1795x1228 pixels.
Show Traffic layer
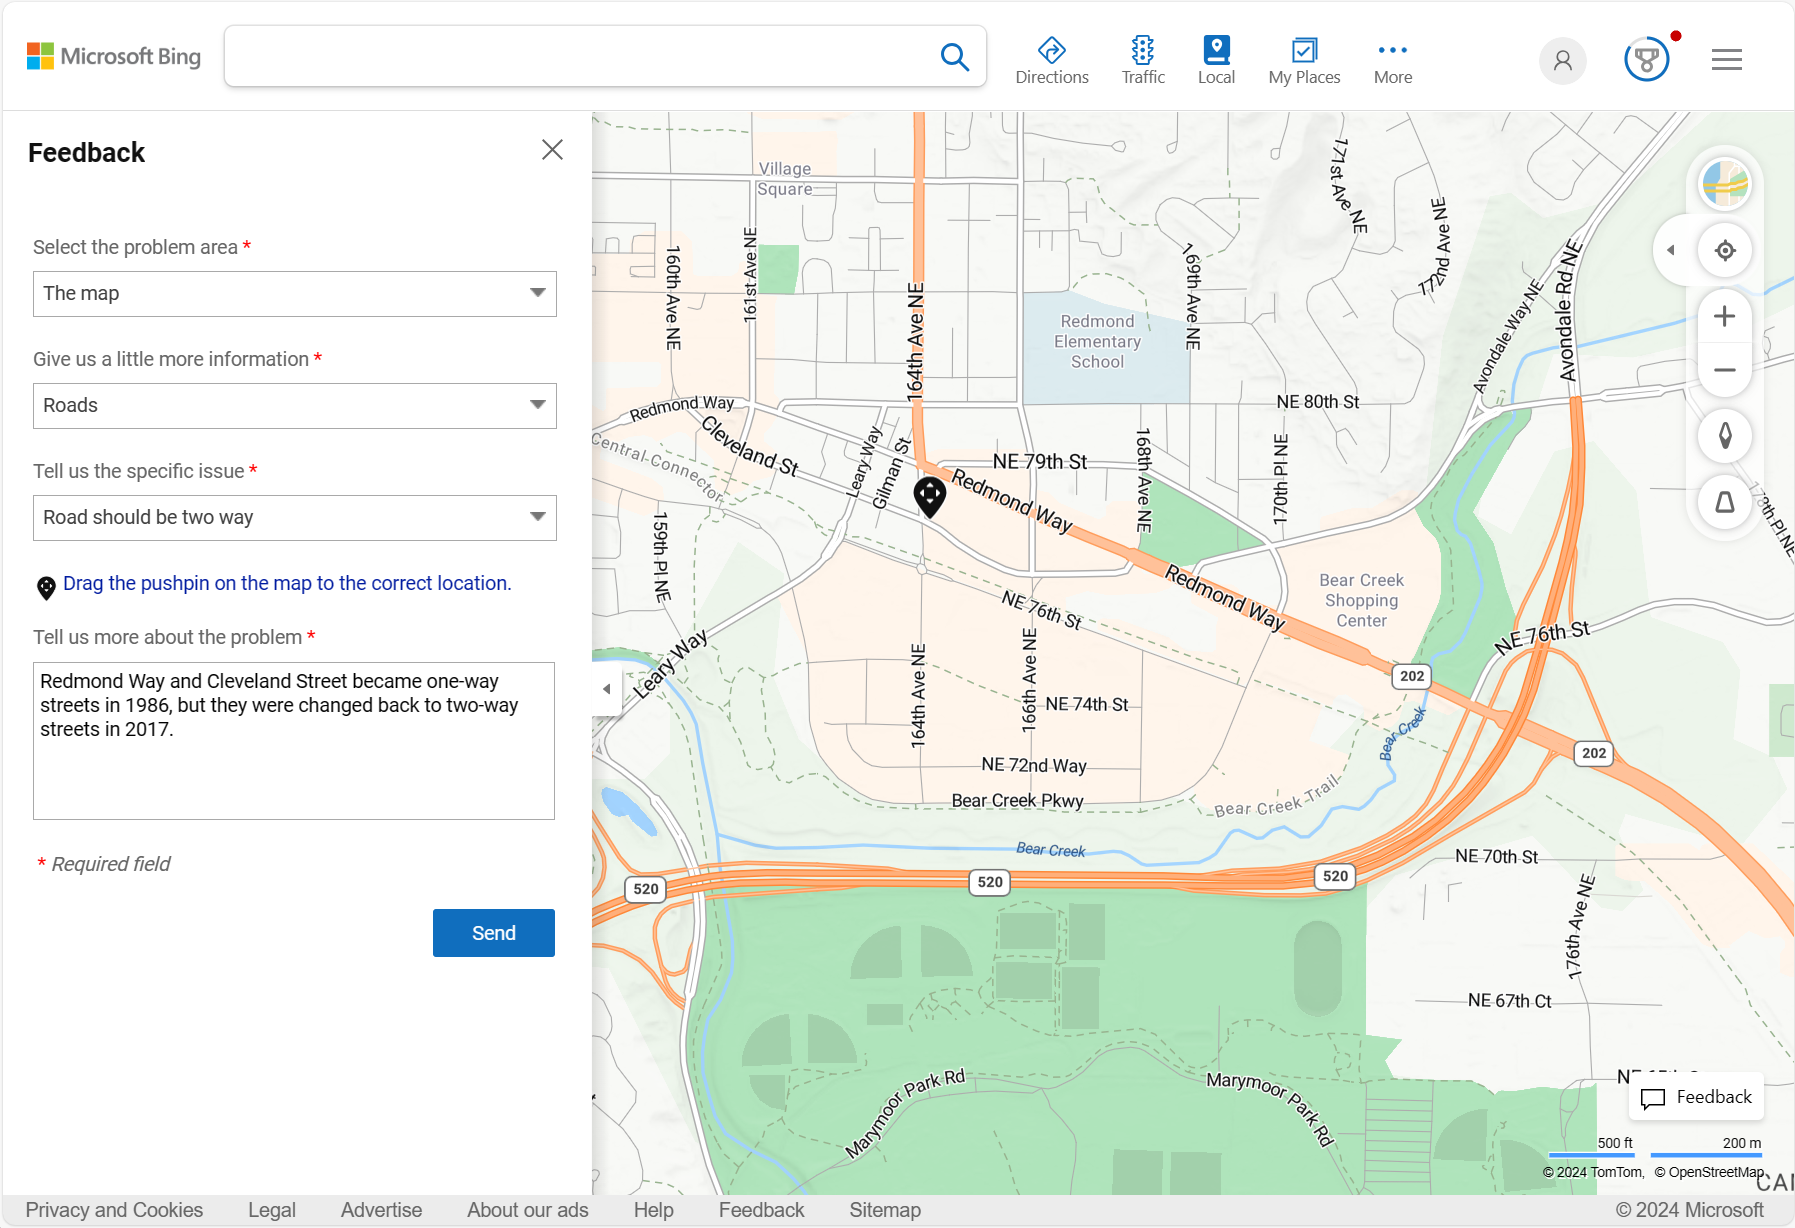point(1143,60)
